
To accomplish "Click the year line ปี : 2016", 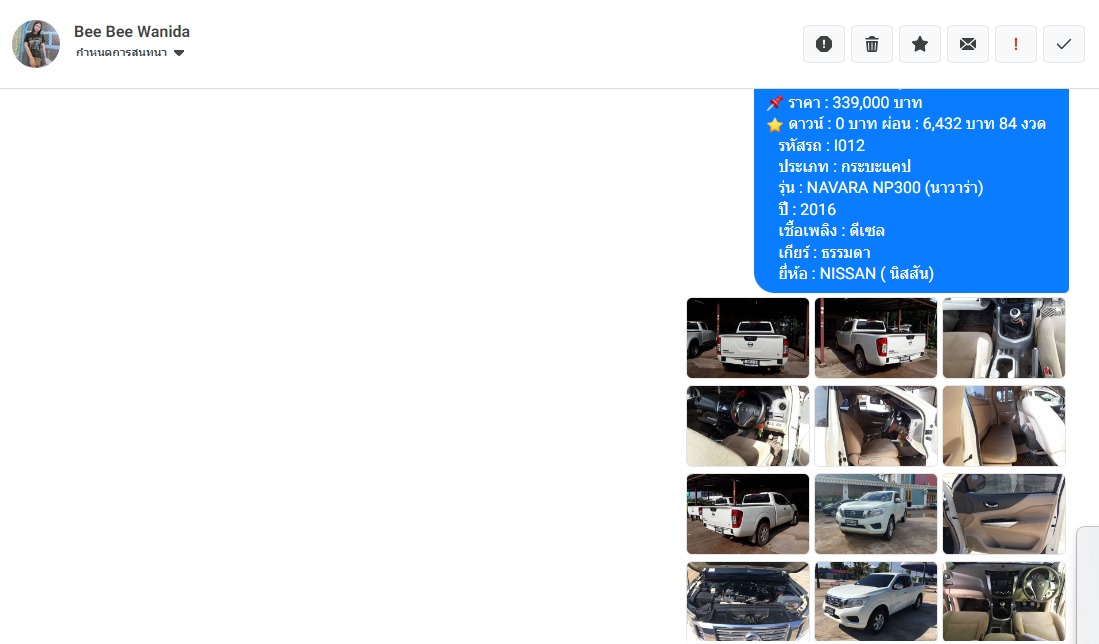I will (x=807, y=210).
